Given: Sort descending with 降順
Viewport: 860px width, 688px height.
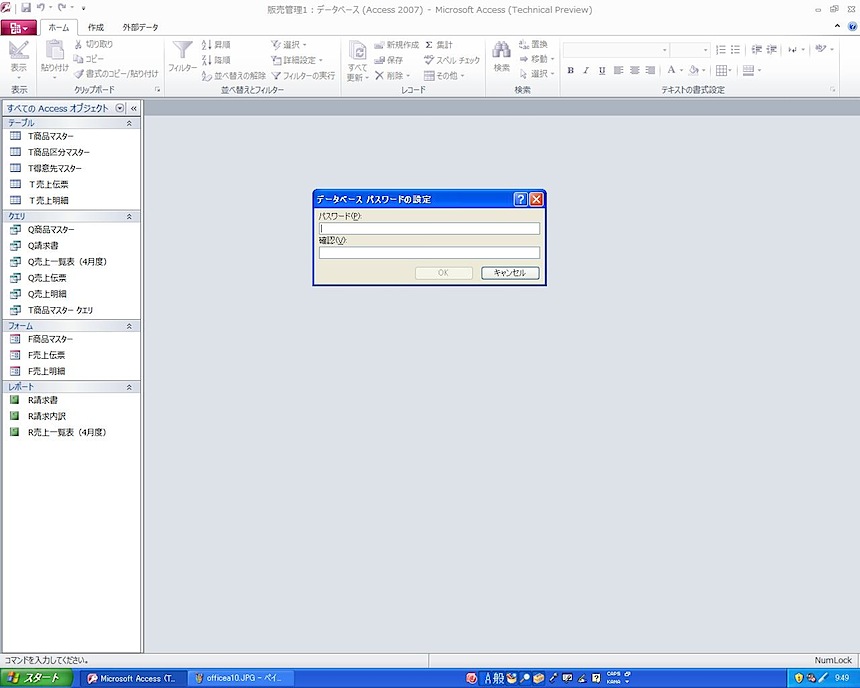Looking at the screenshot, I should (216, 59).
